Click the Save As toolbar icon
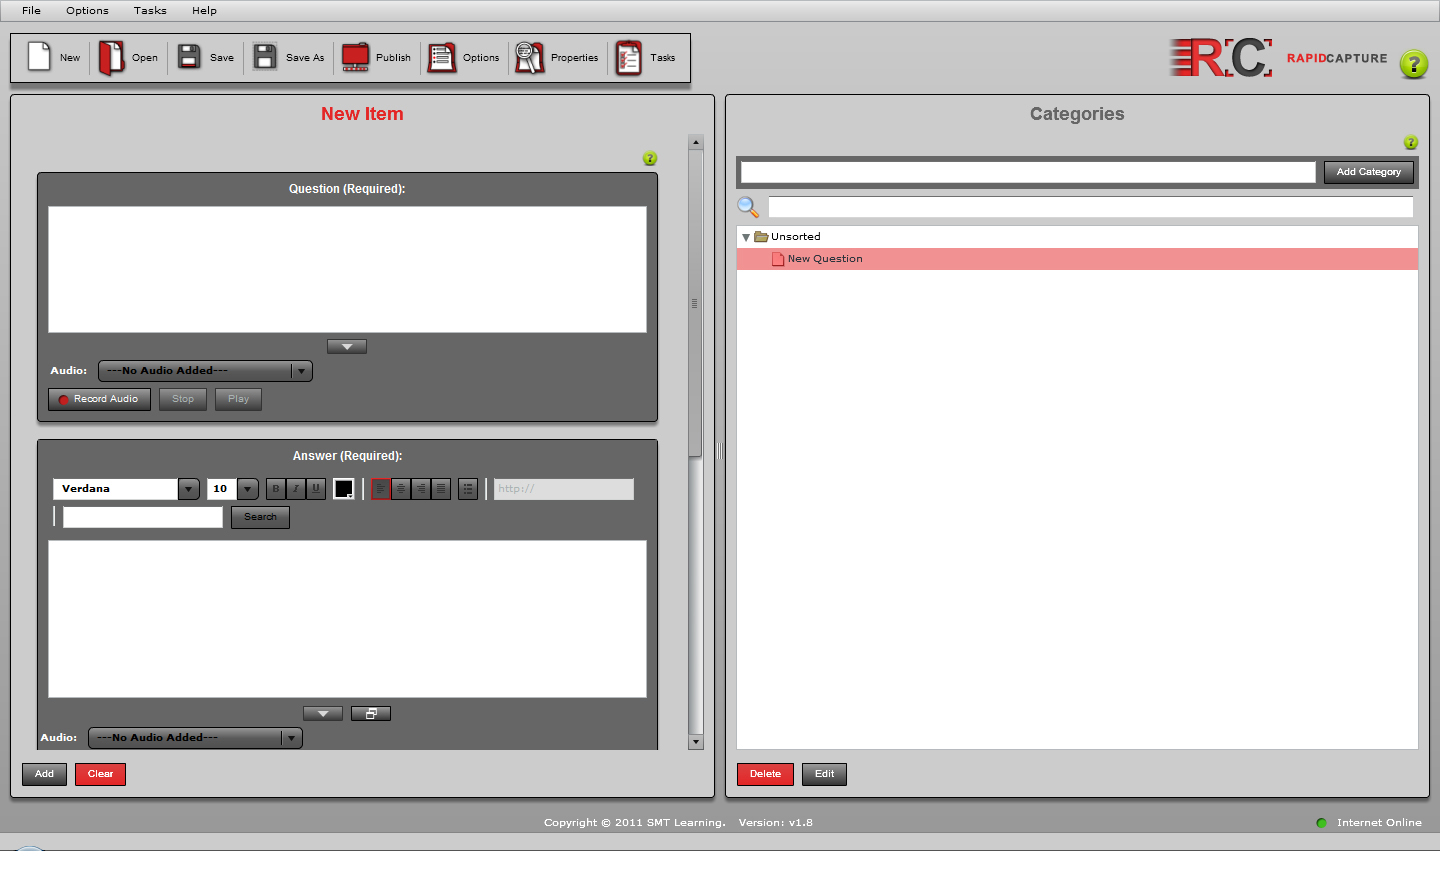This screenshot has height=876, width=1440. (x=265, y=57)
